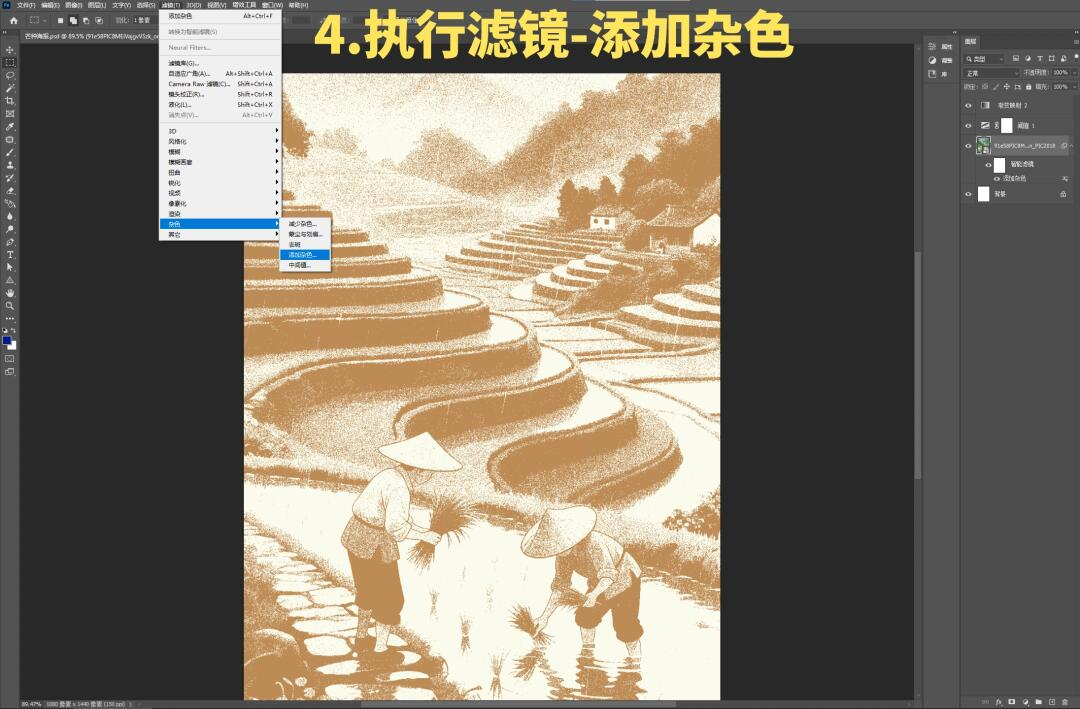The height and width of the screenshot is (709, 1080).
Task: Hide the smart object image layer
Action: tap(968, 145)
